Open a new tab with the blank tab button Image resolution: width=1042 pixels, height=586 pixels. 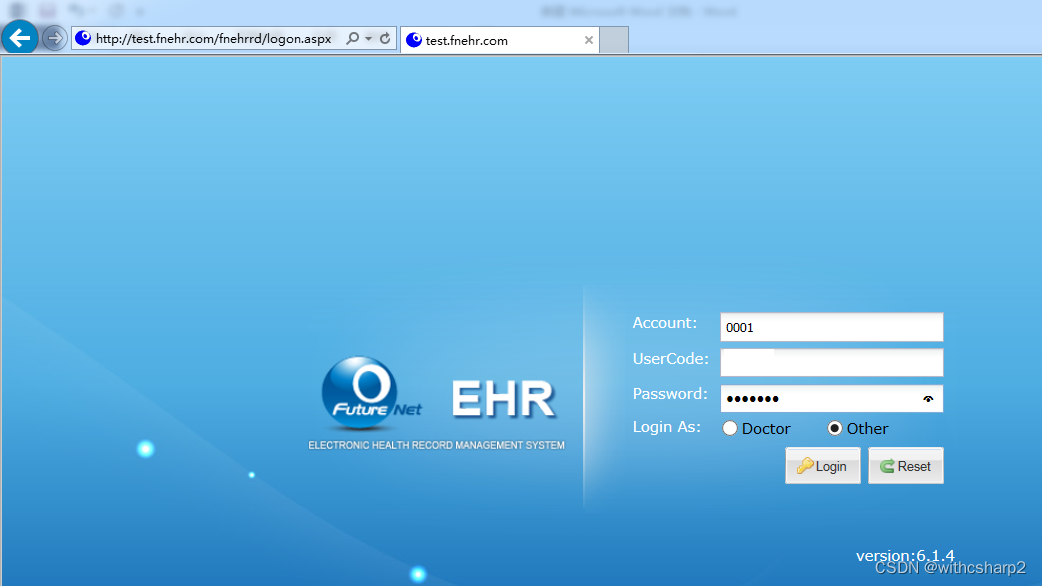[x=614, y=40]
